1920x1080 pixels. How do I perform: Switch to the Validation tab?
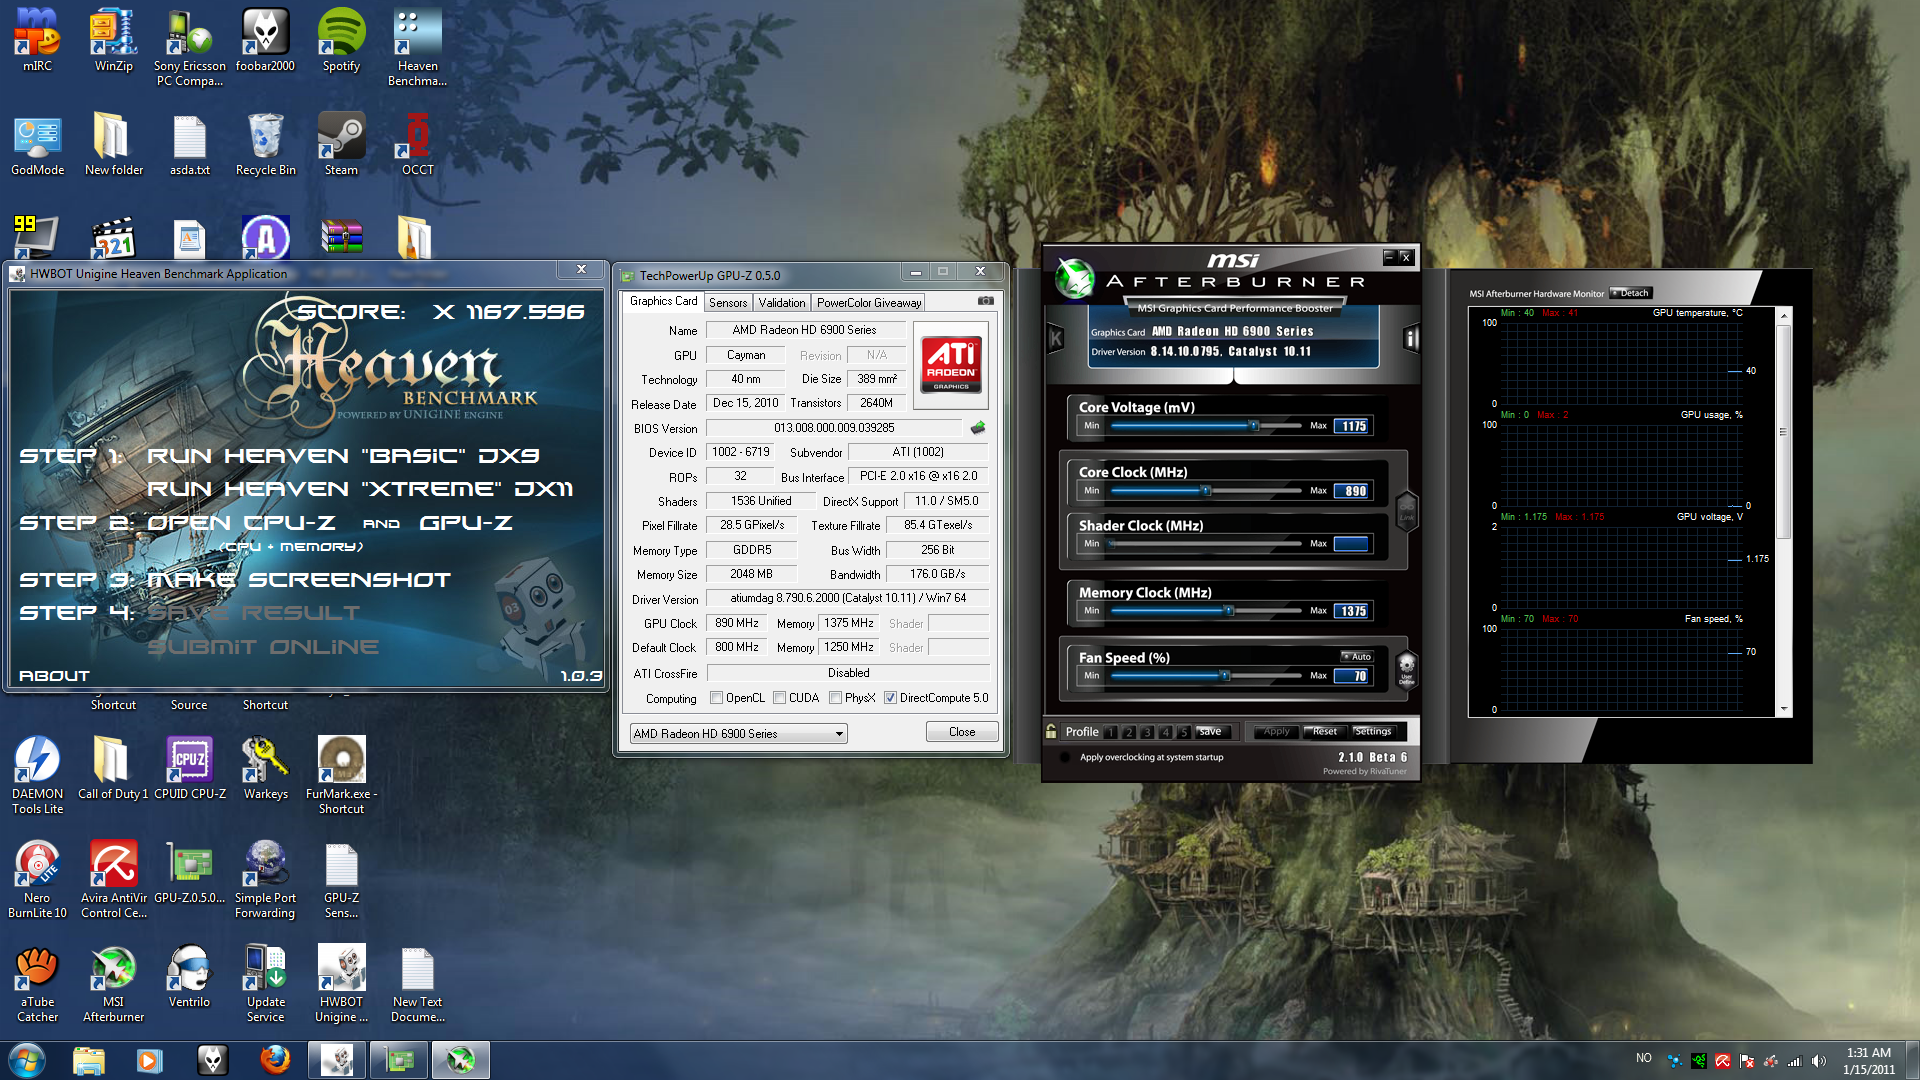tap(781, 303)
